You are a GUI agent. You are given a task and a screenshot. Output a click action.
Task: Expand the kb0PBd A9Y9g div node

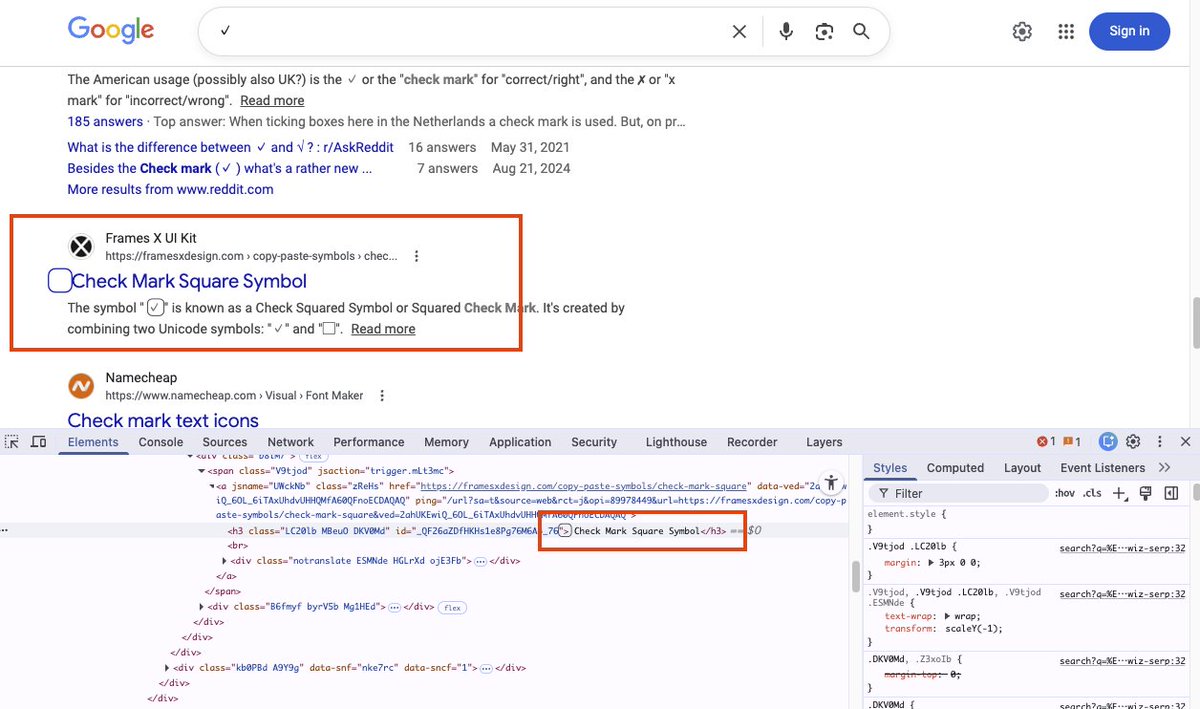(x=167, y=667)
